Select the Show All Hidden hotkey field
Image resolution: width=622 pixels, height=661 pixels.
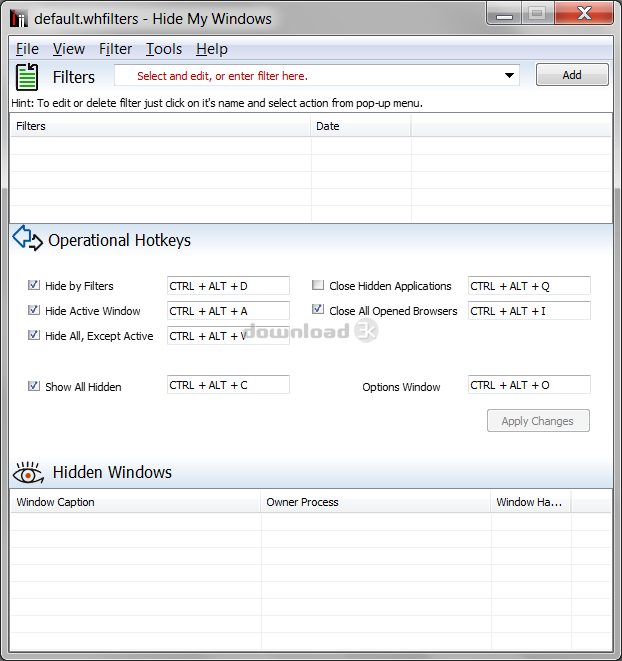tap(228, 385)
